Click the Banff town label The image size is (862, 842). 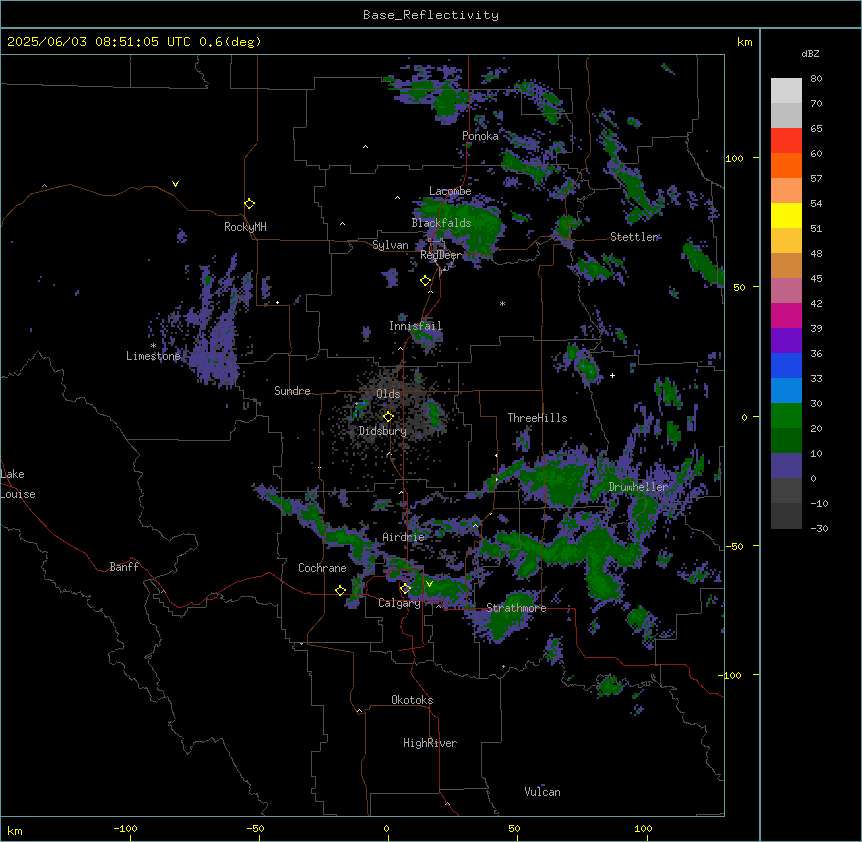[124, 567]
